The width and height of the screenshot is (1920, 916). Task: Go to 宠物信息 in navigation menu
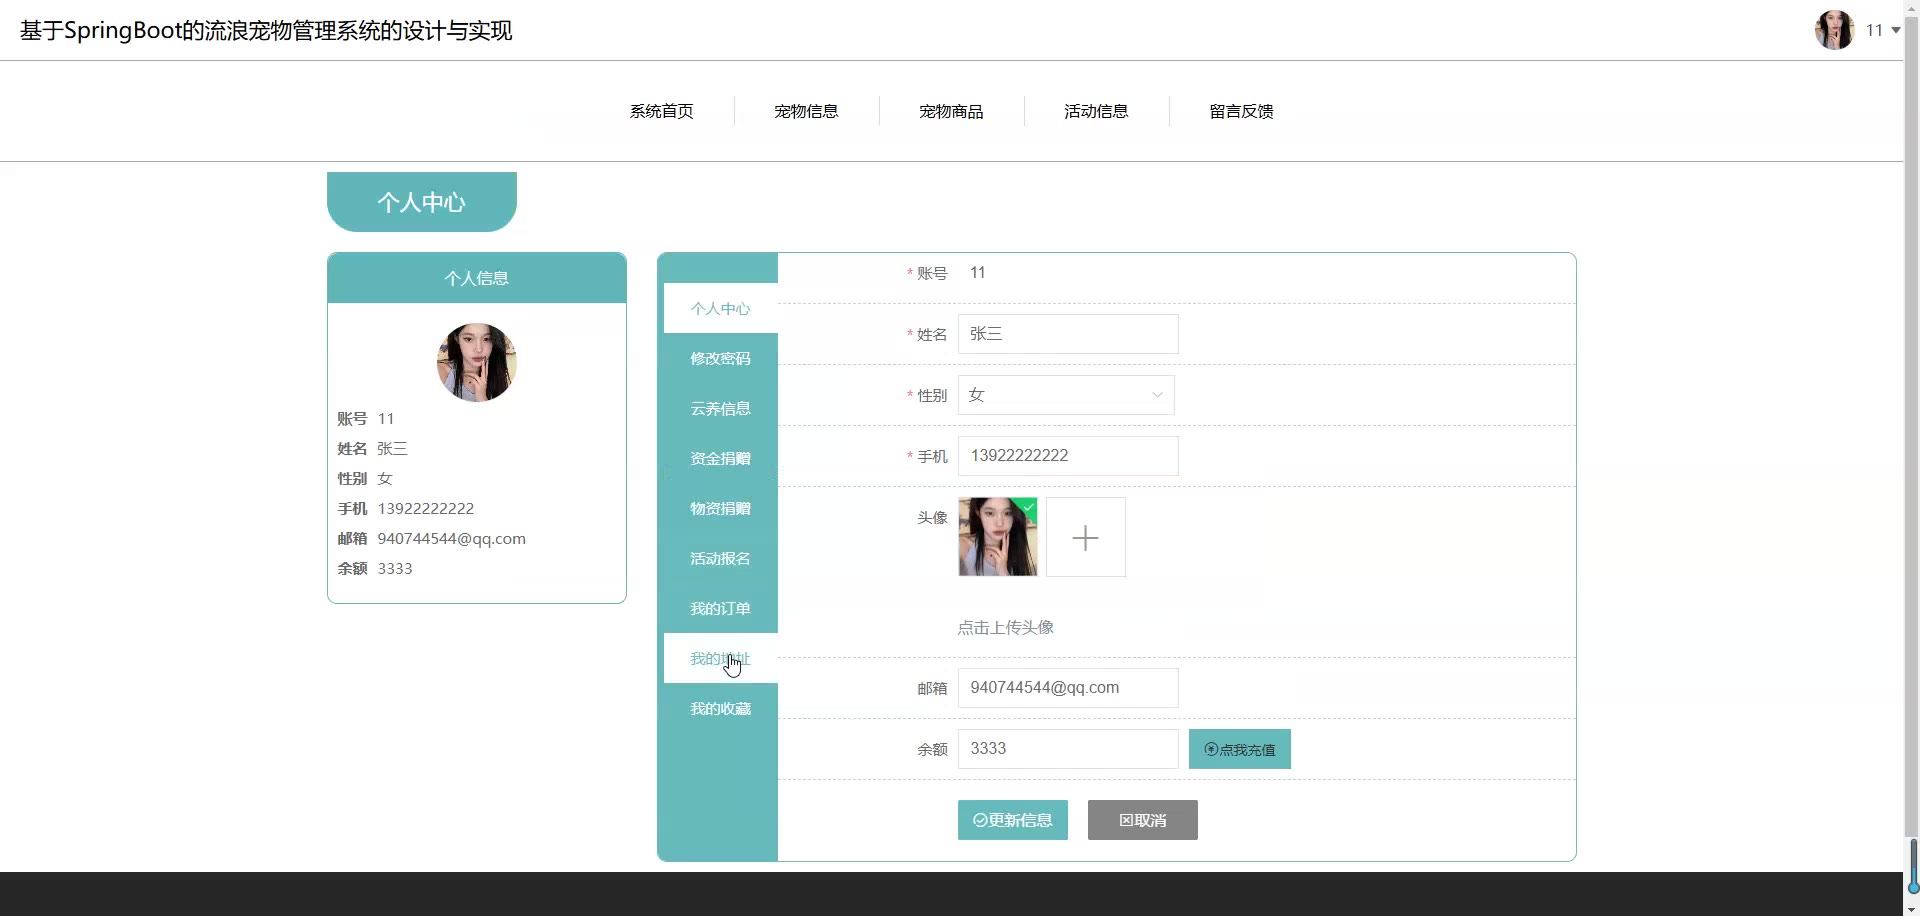pos(806,111)
